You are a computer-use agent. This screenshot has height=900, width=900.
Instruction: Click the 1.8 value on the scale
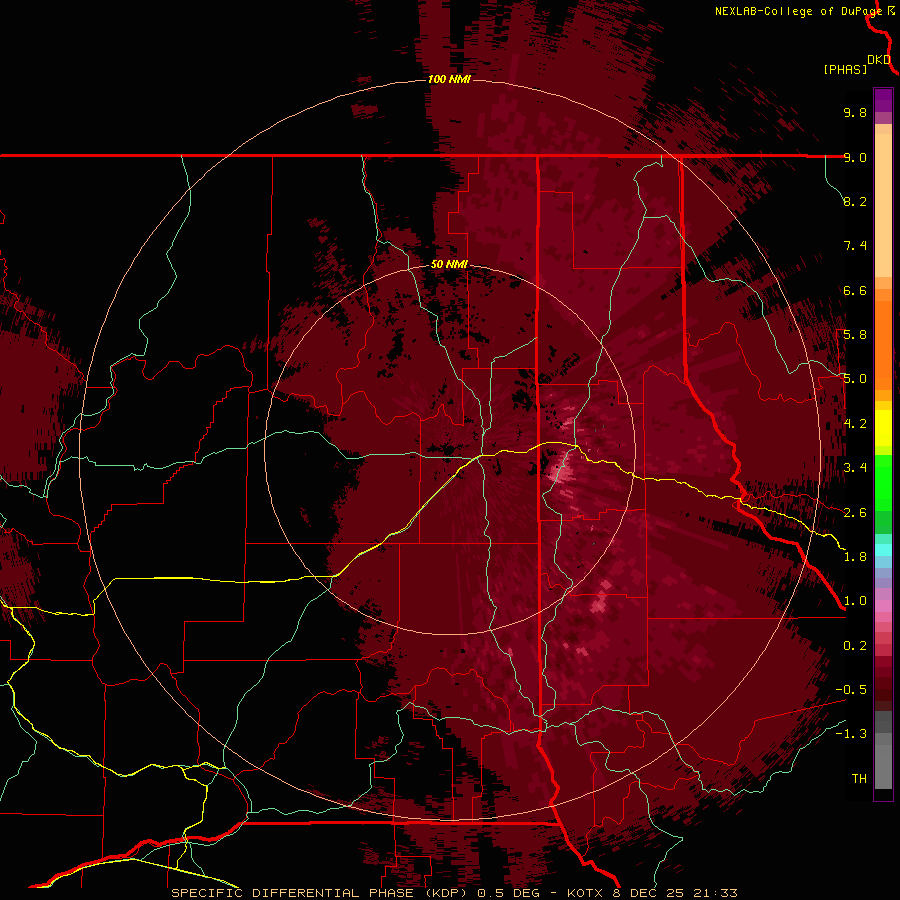click(x=855, y=557)
